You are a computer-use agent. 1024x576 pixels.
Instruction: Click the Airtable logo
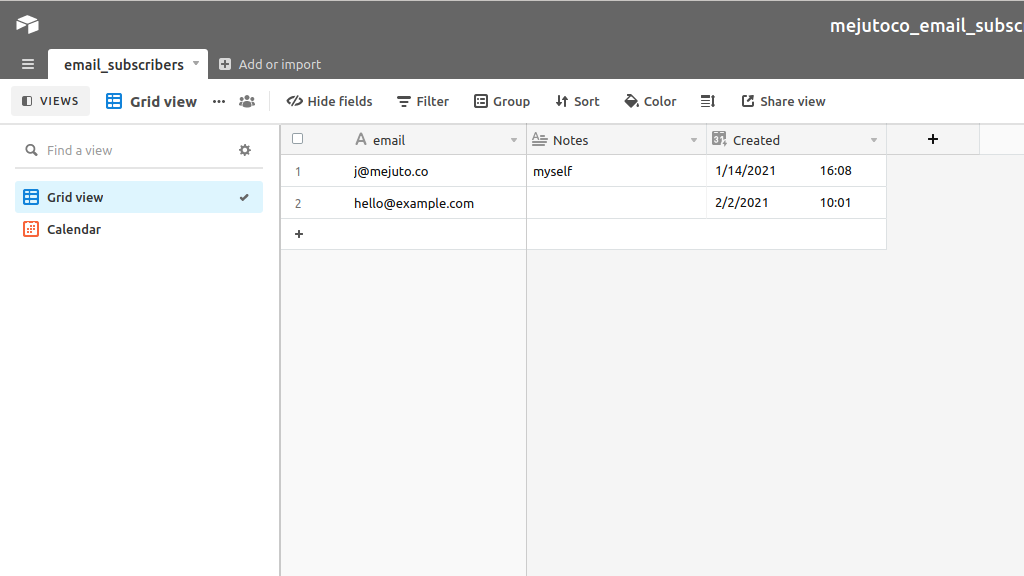(x=26, y=23)
